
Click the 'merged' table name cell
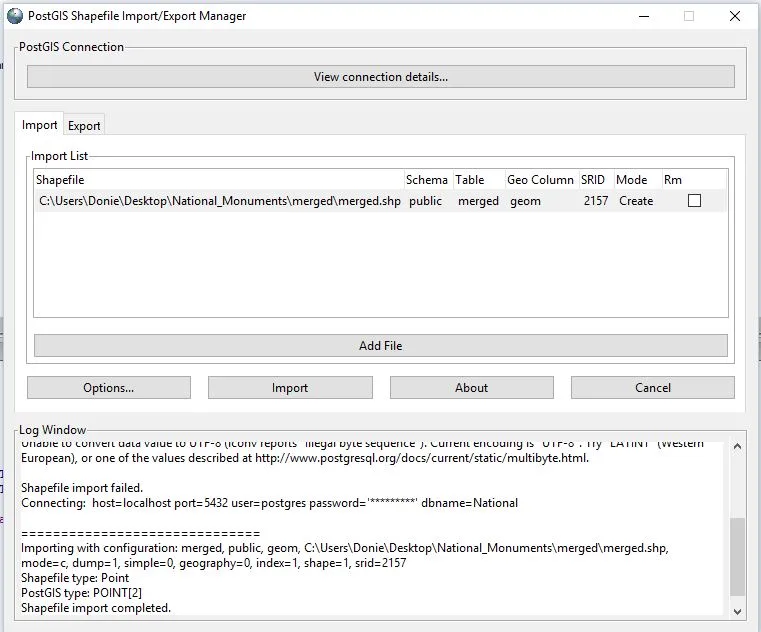(478, 201)
